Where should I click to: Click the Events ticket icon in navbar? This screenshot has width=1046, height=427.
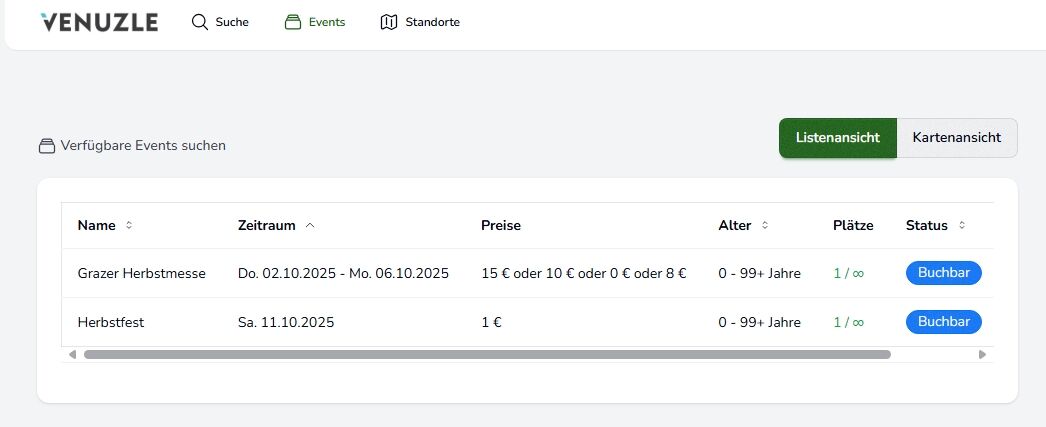(293, 22)
